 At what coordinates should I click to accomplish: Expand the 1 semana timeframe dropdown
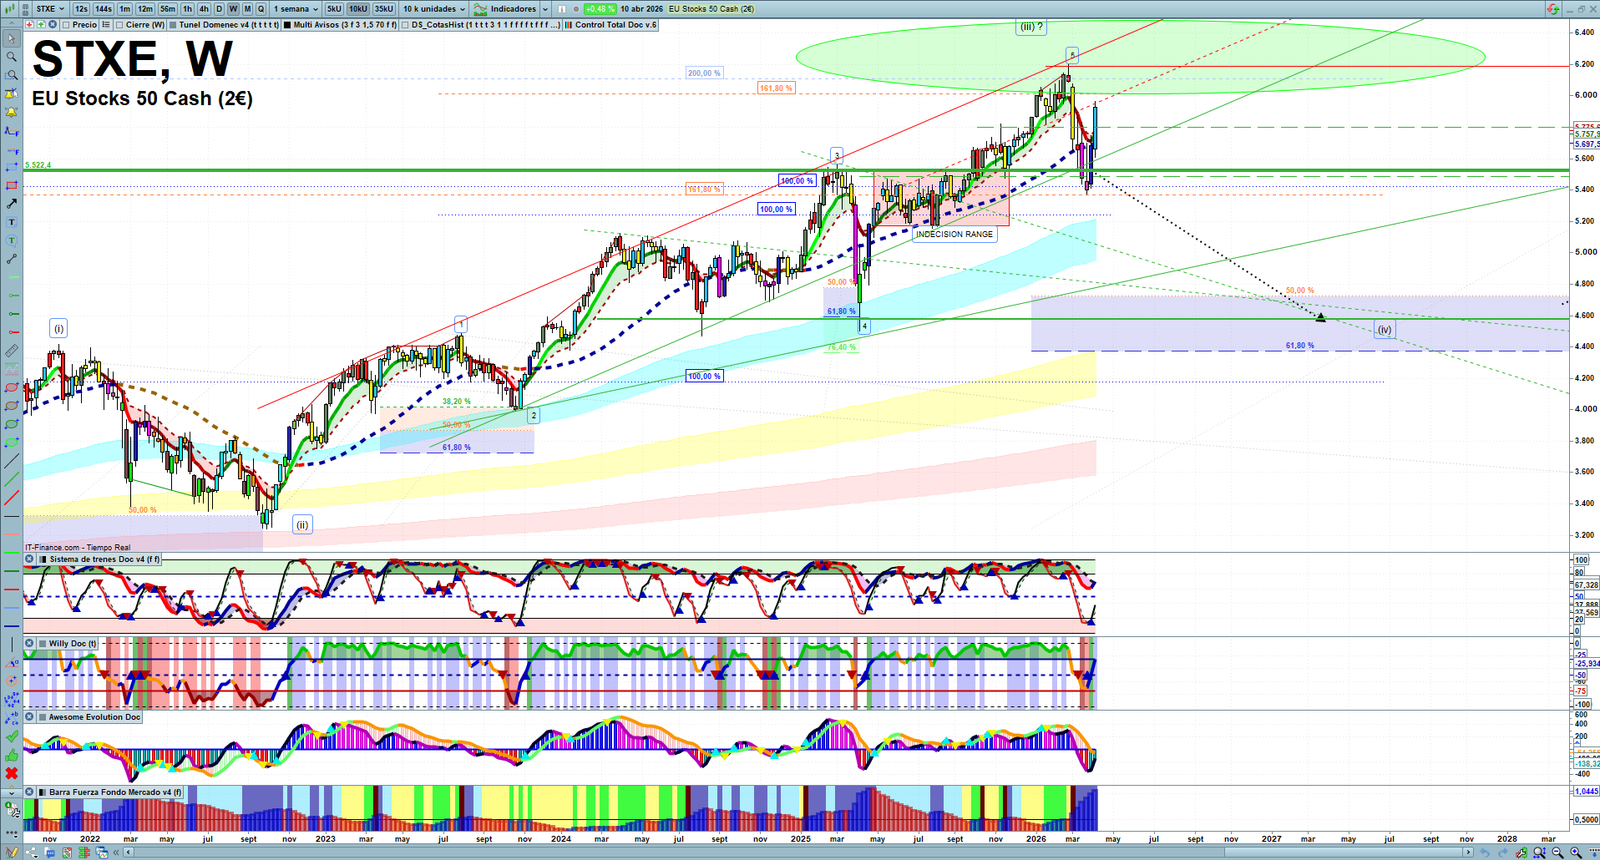[295, 9]
